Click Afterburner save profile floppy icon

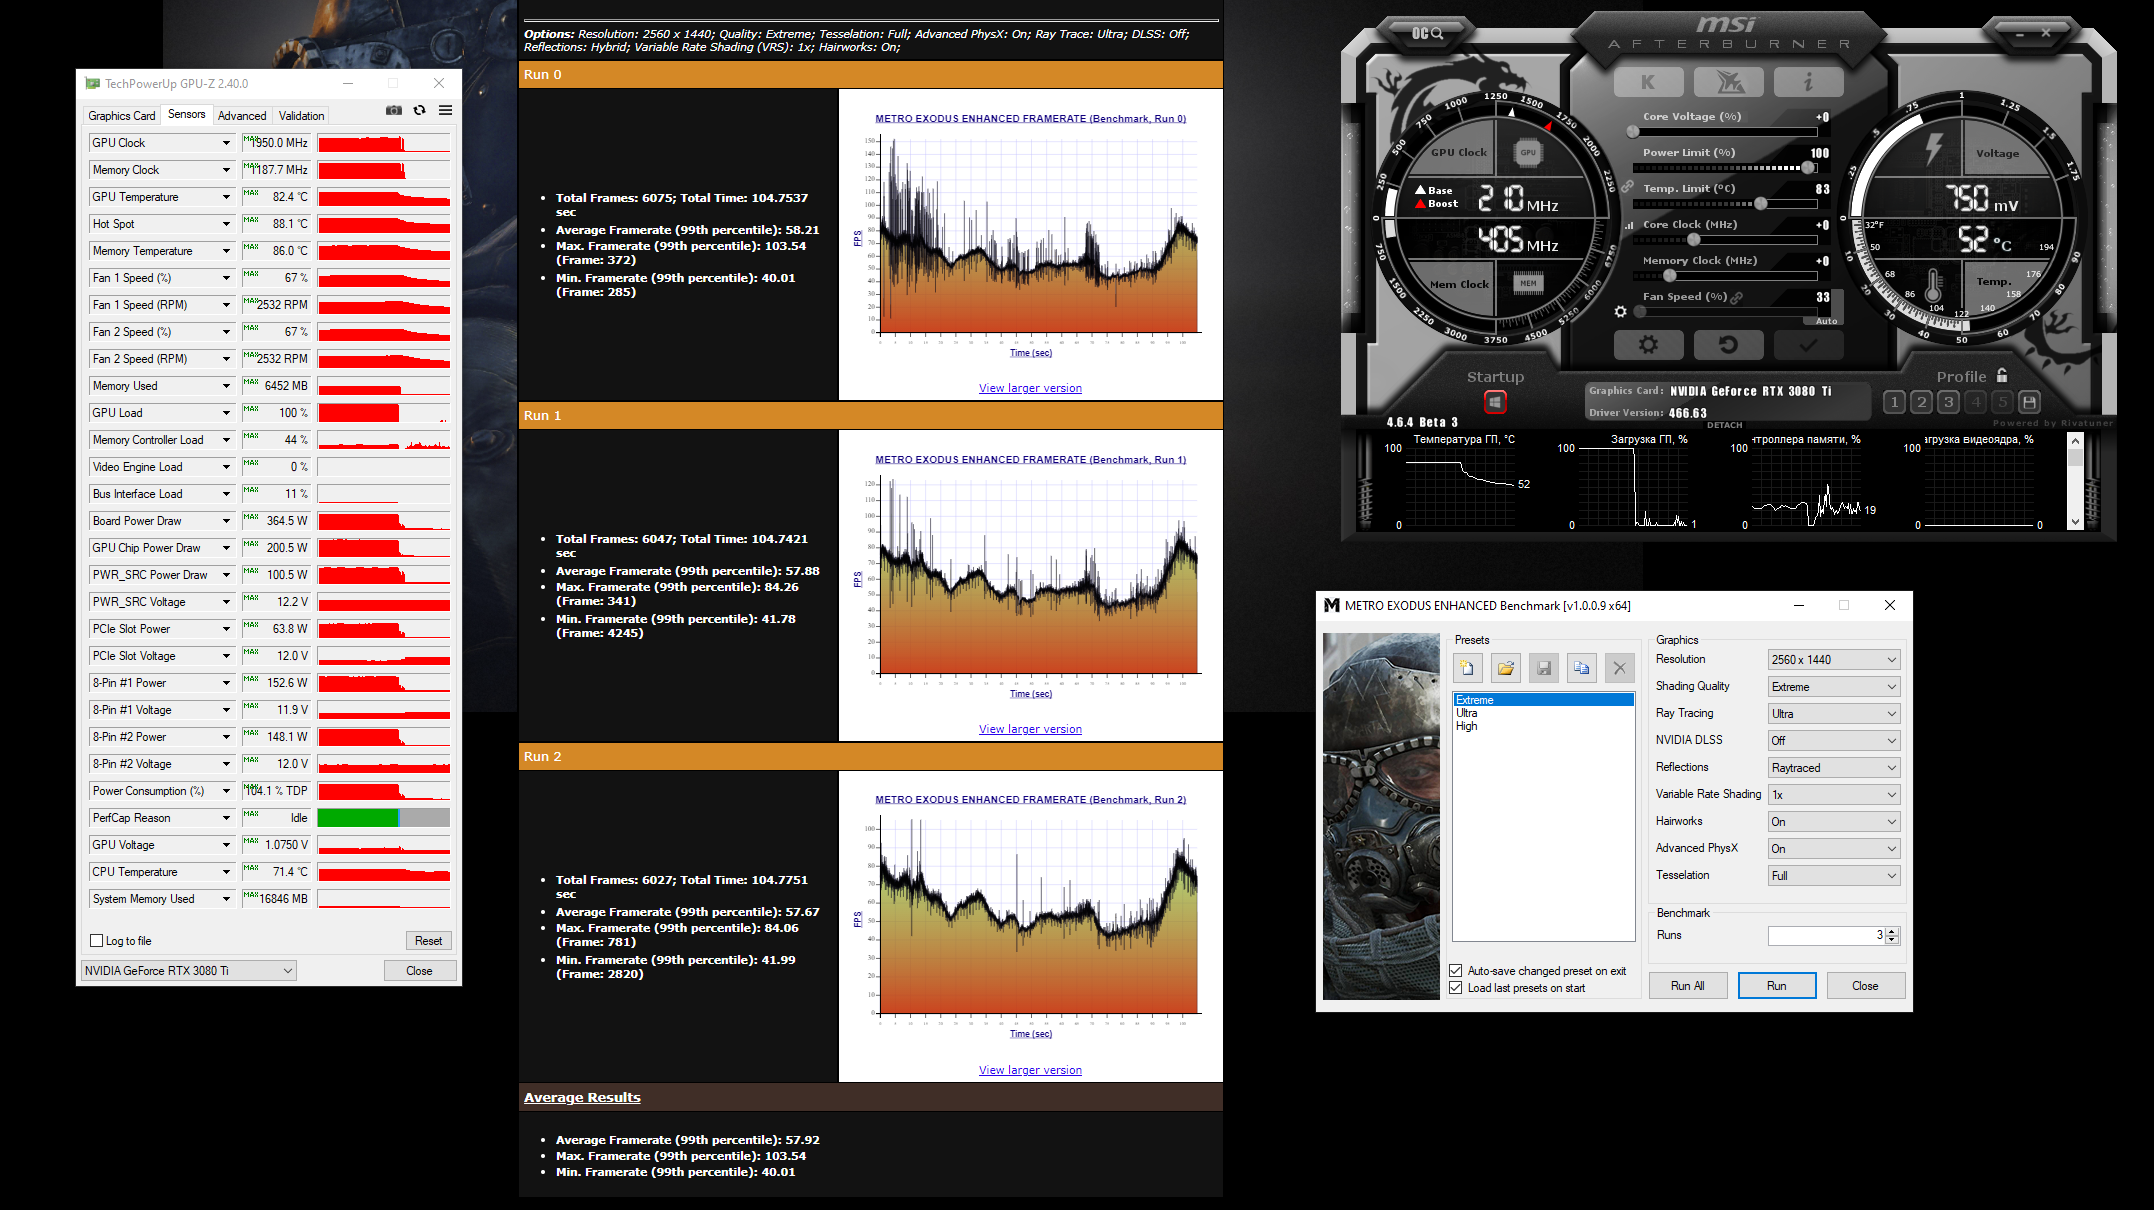pyautogui.click(x=2029, y=402)
